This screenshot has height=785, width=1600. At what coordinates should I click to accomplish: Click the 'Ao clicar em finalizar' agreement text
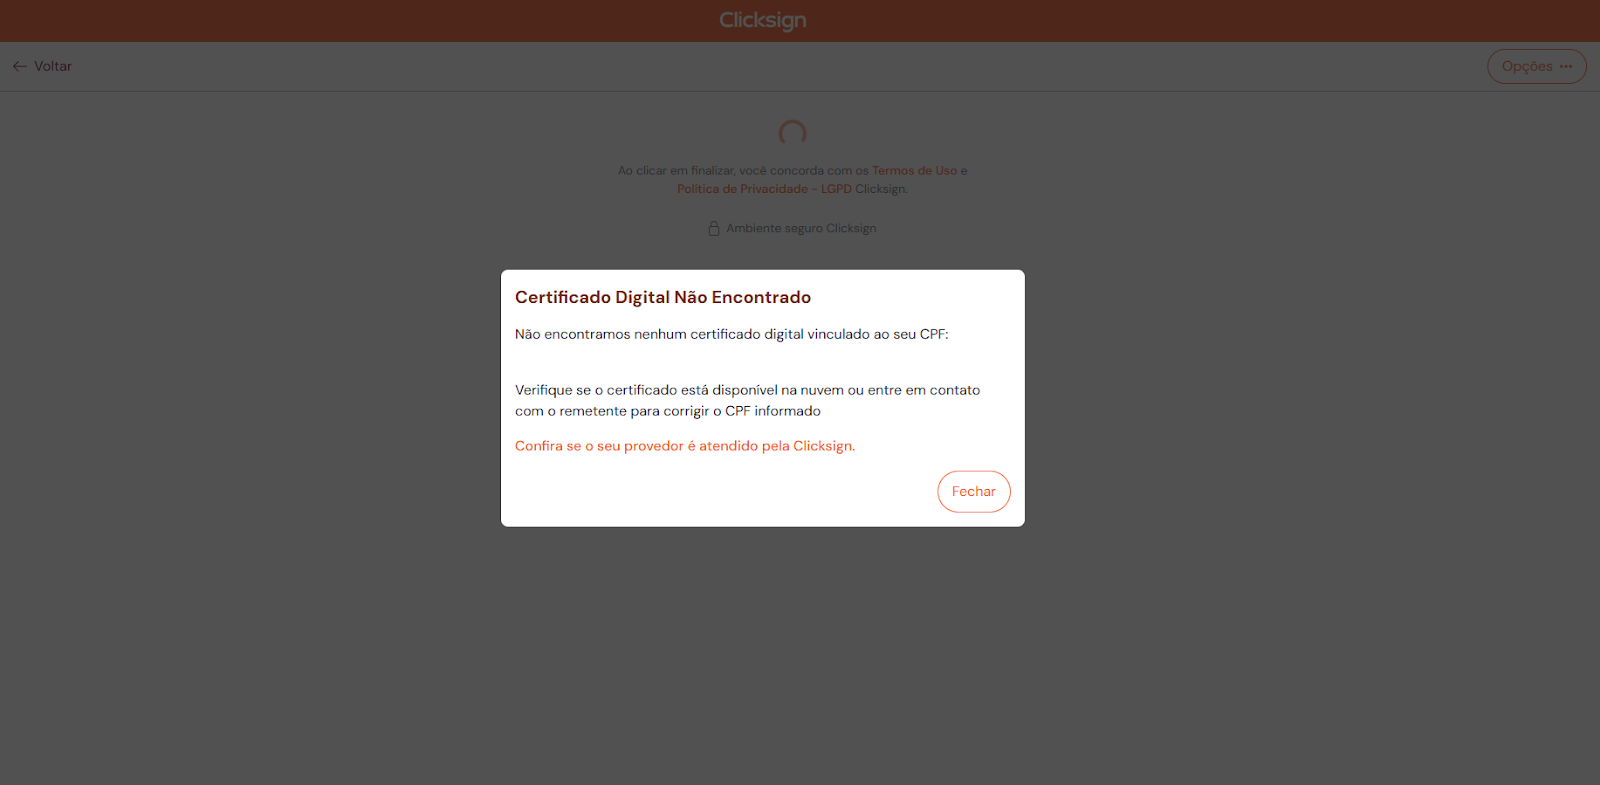742,171
